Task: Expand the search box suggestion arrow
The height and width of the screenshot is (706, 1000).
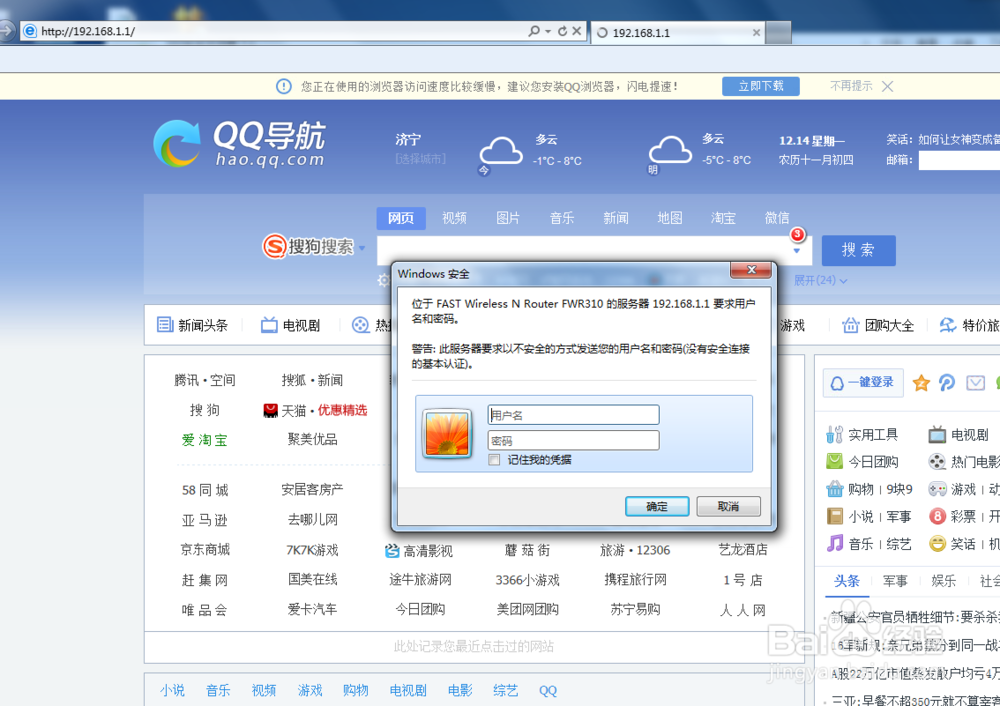Action: coord(797,251)
